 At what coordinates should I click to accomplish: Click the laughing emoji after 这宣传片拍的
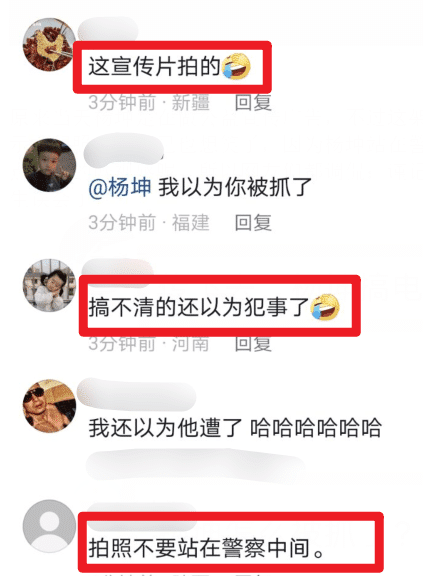(x=237, y=66)
